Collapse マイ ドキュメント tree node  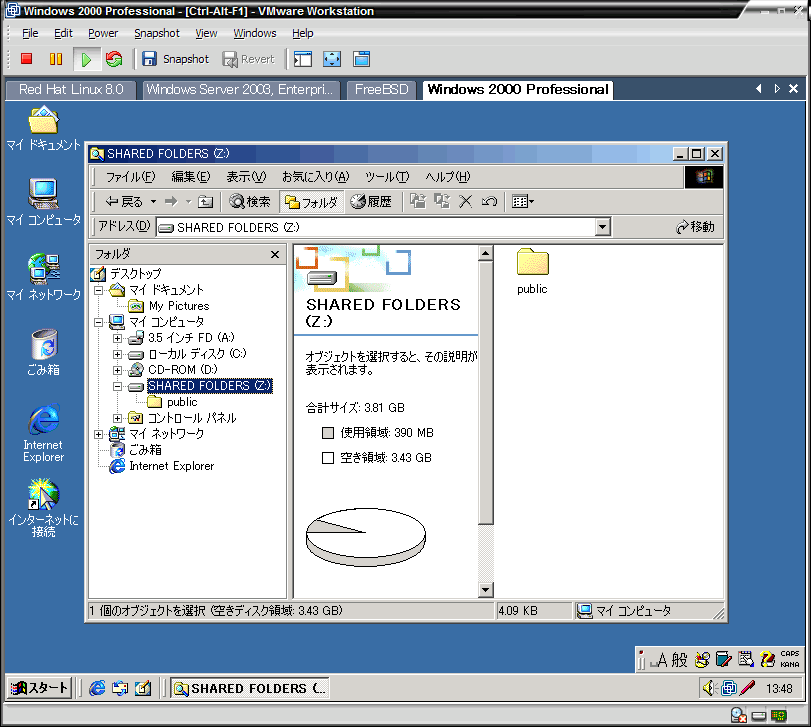(98, 290)
